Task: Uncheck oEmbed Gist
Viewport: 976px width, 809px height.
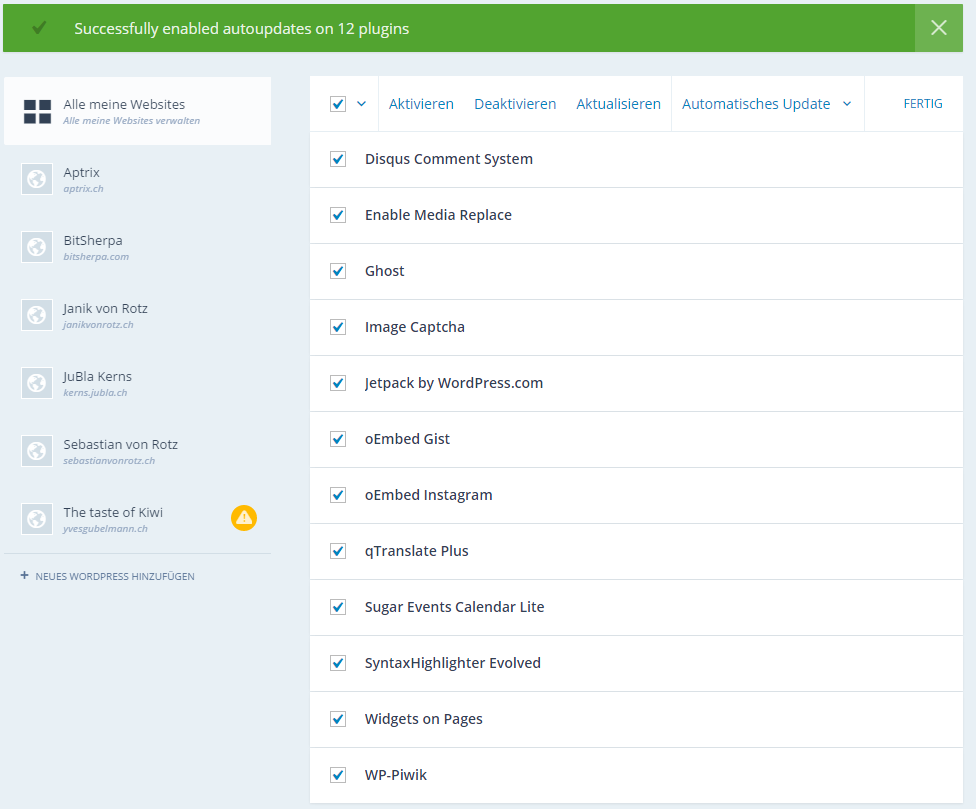Action: 338,439
